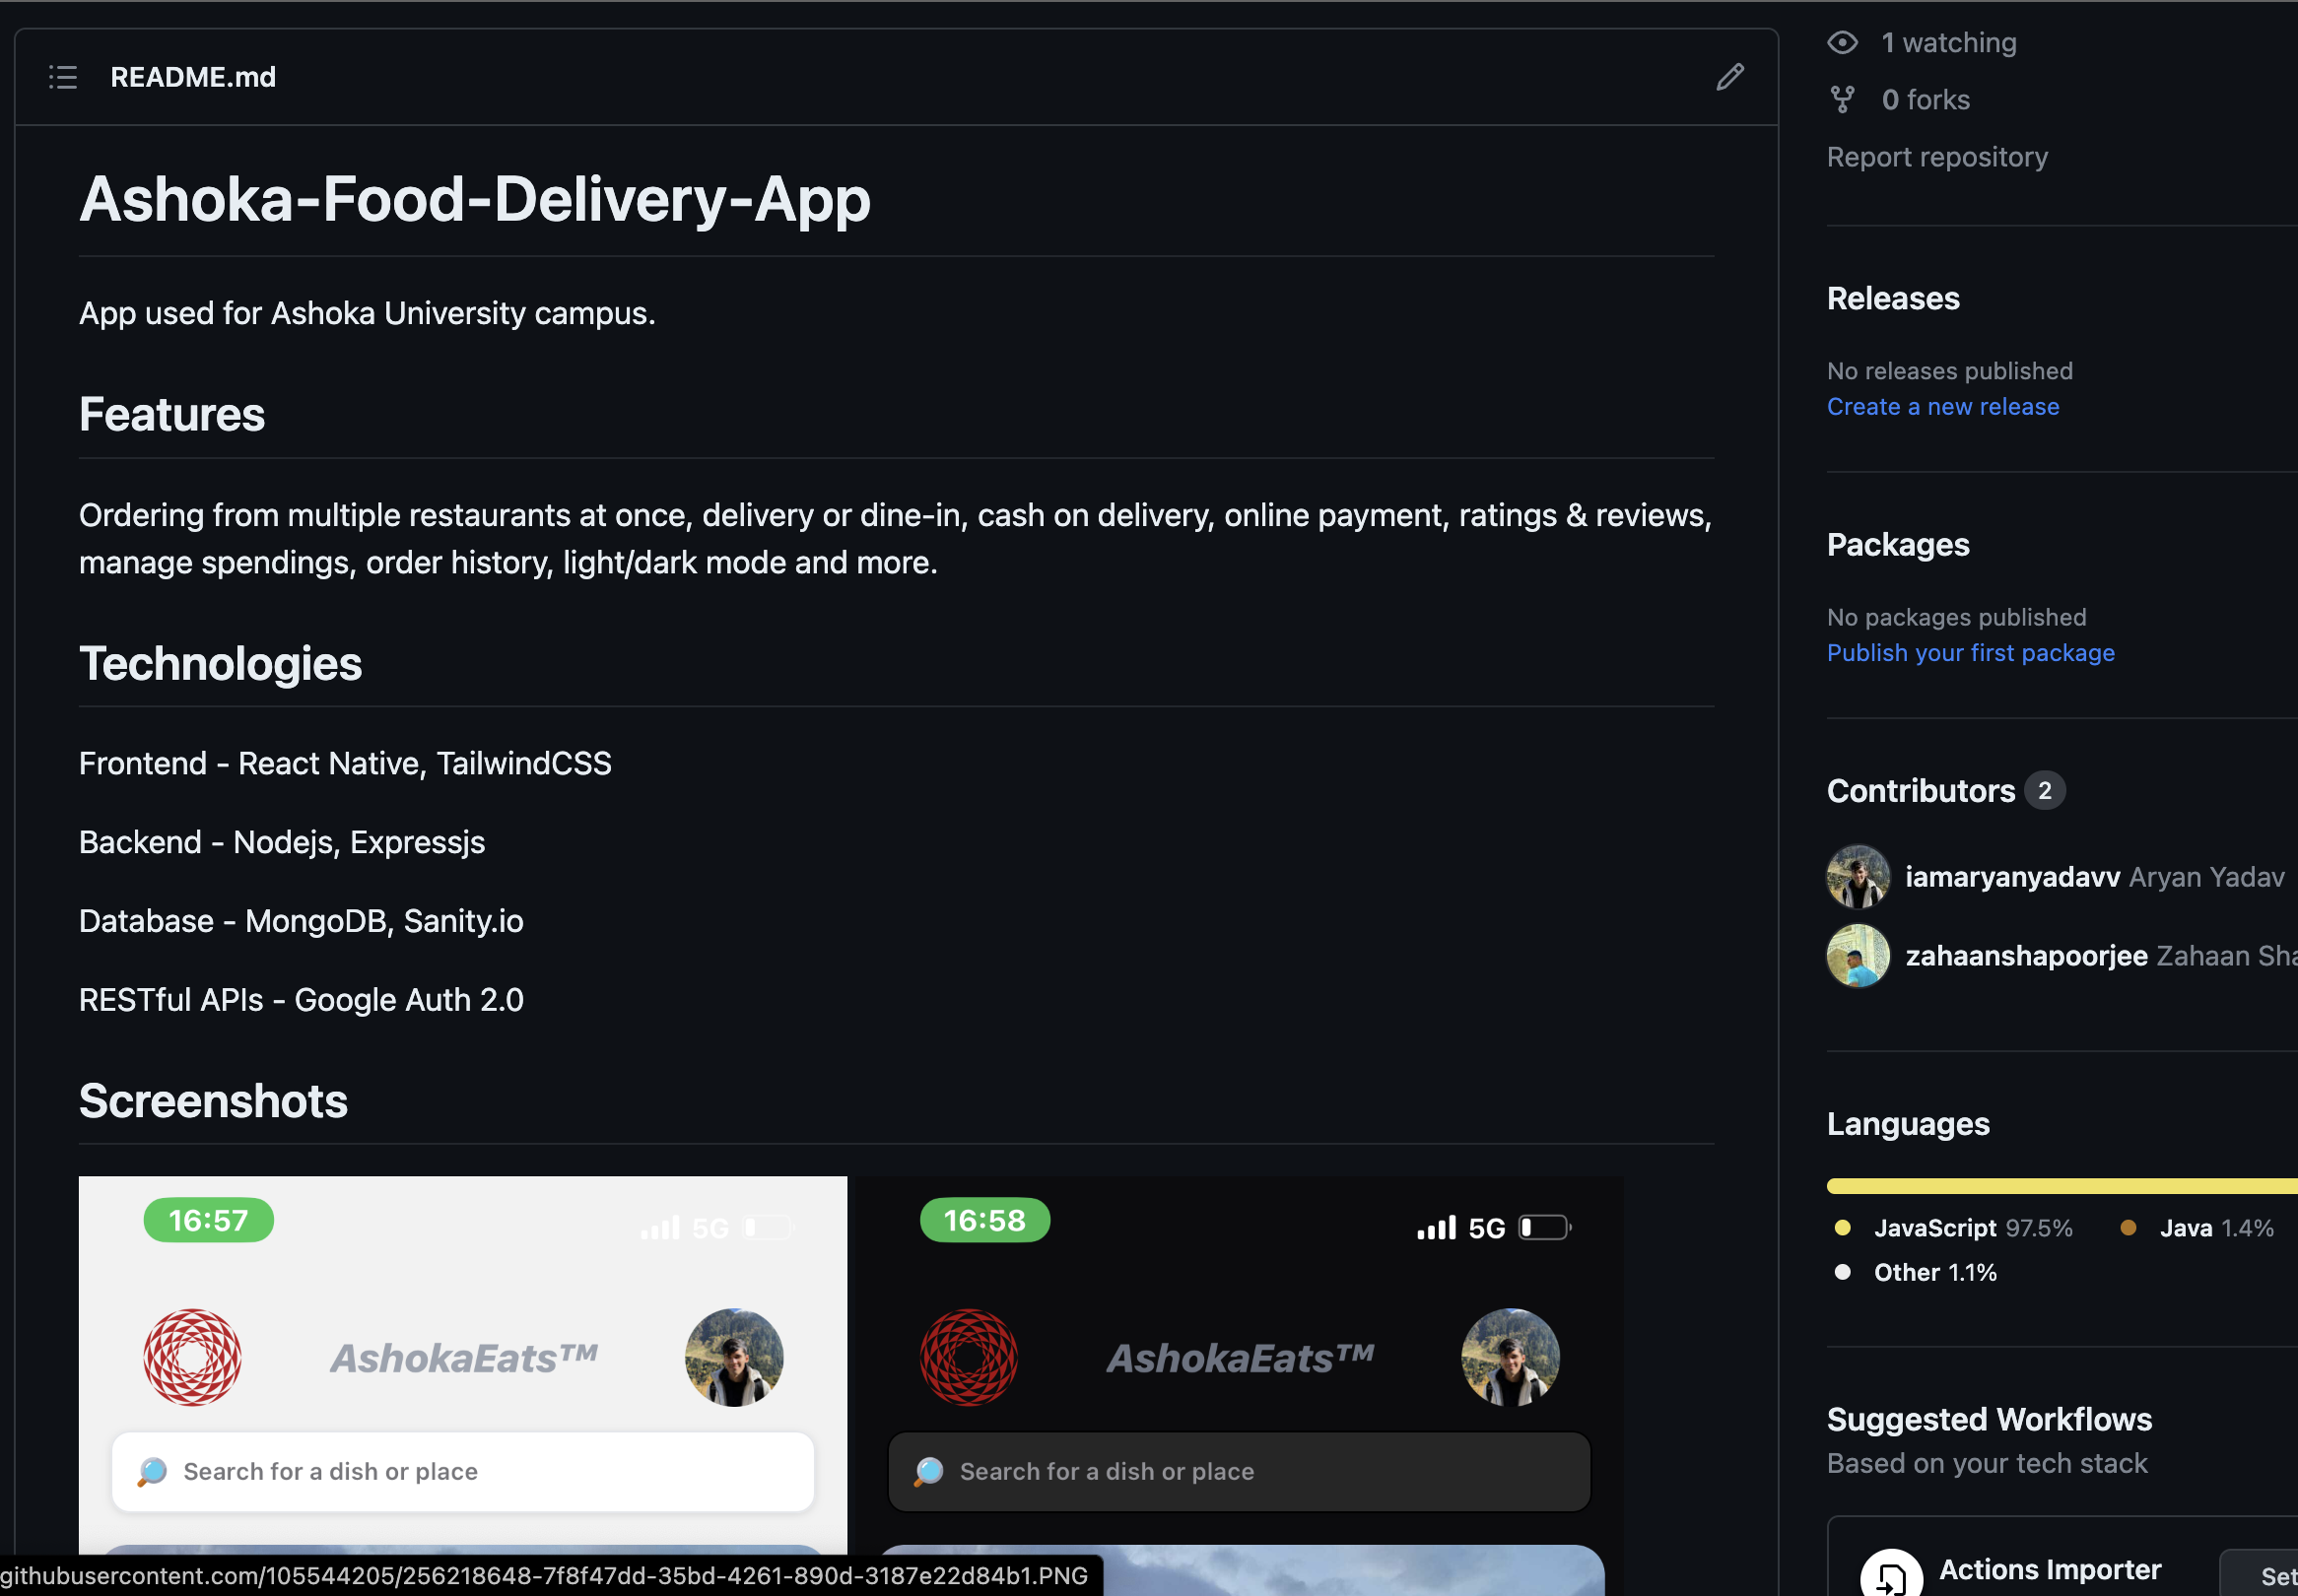Click 'No packages published' text

coord(1956,617)
